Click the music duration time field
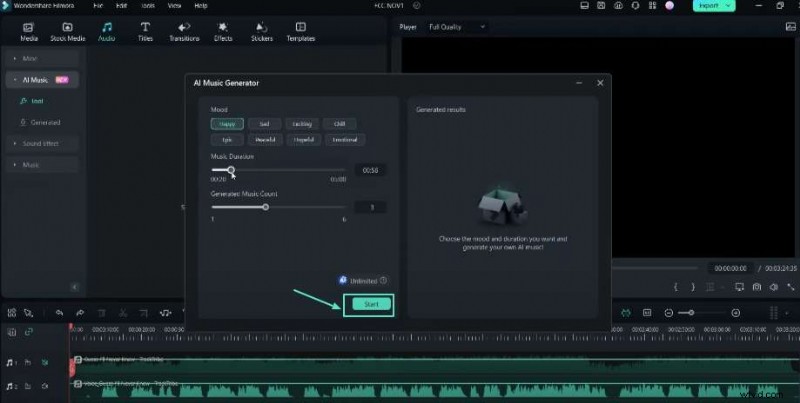 pyautogui.click(x=370, y=170)
